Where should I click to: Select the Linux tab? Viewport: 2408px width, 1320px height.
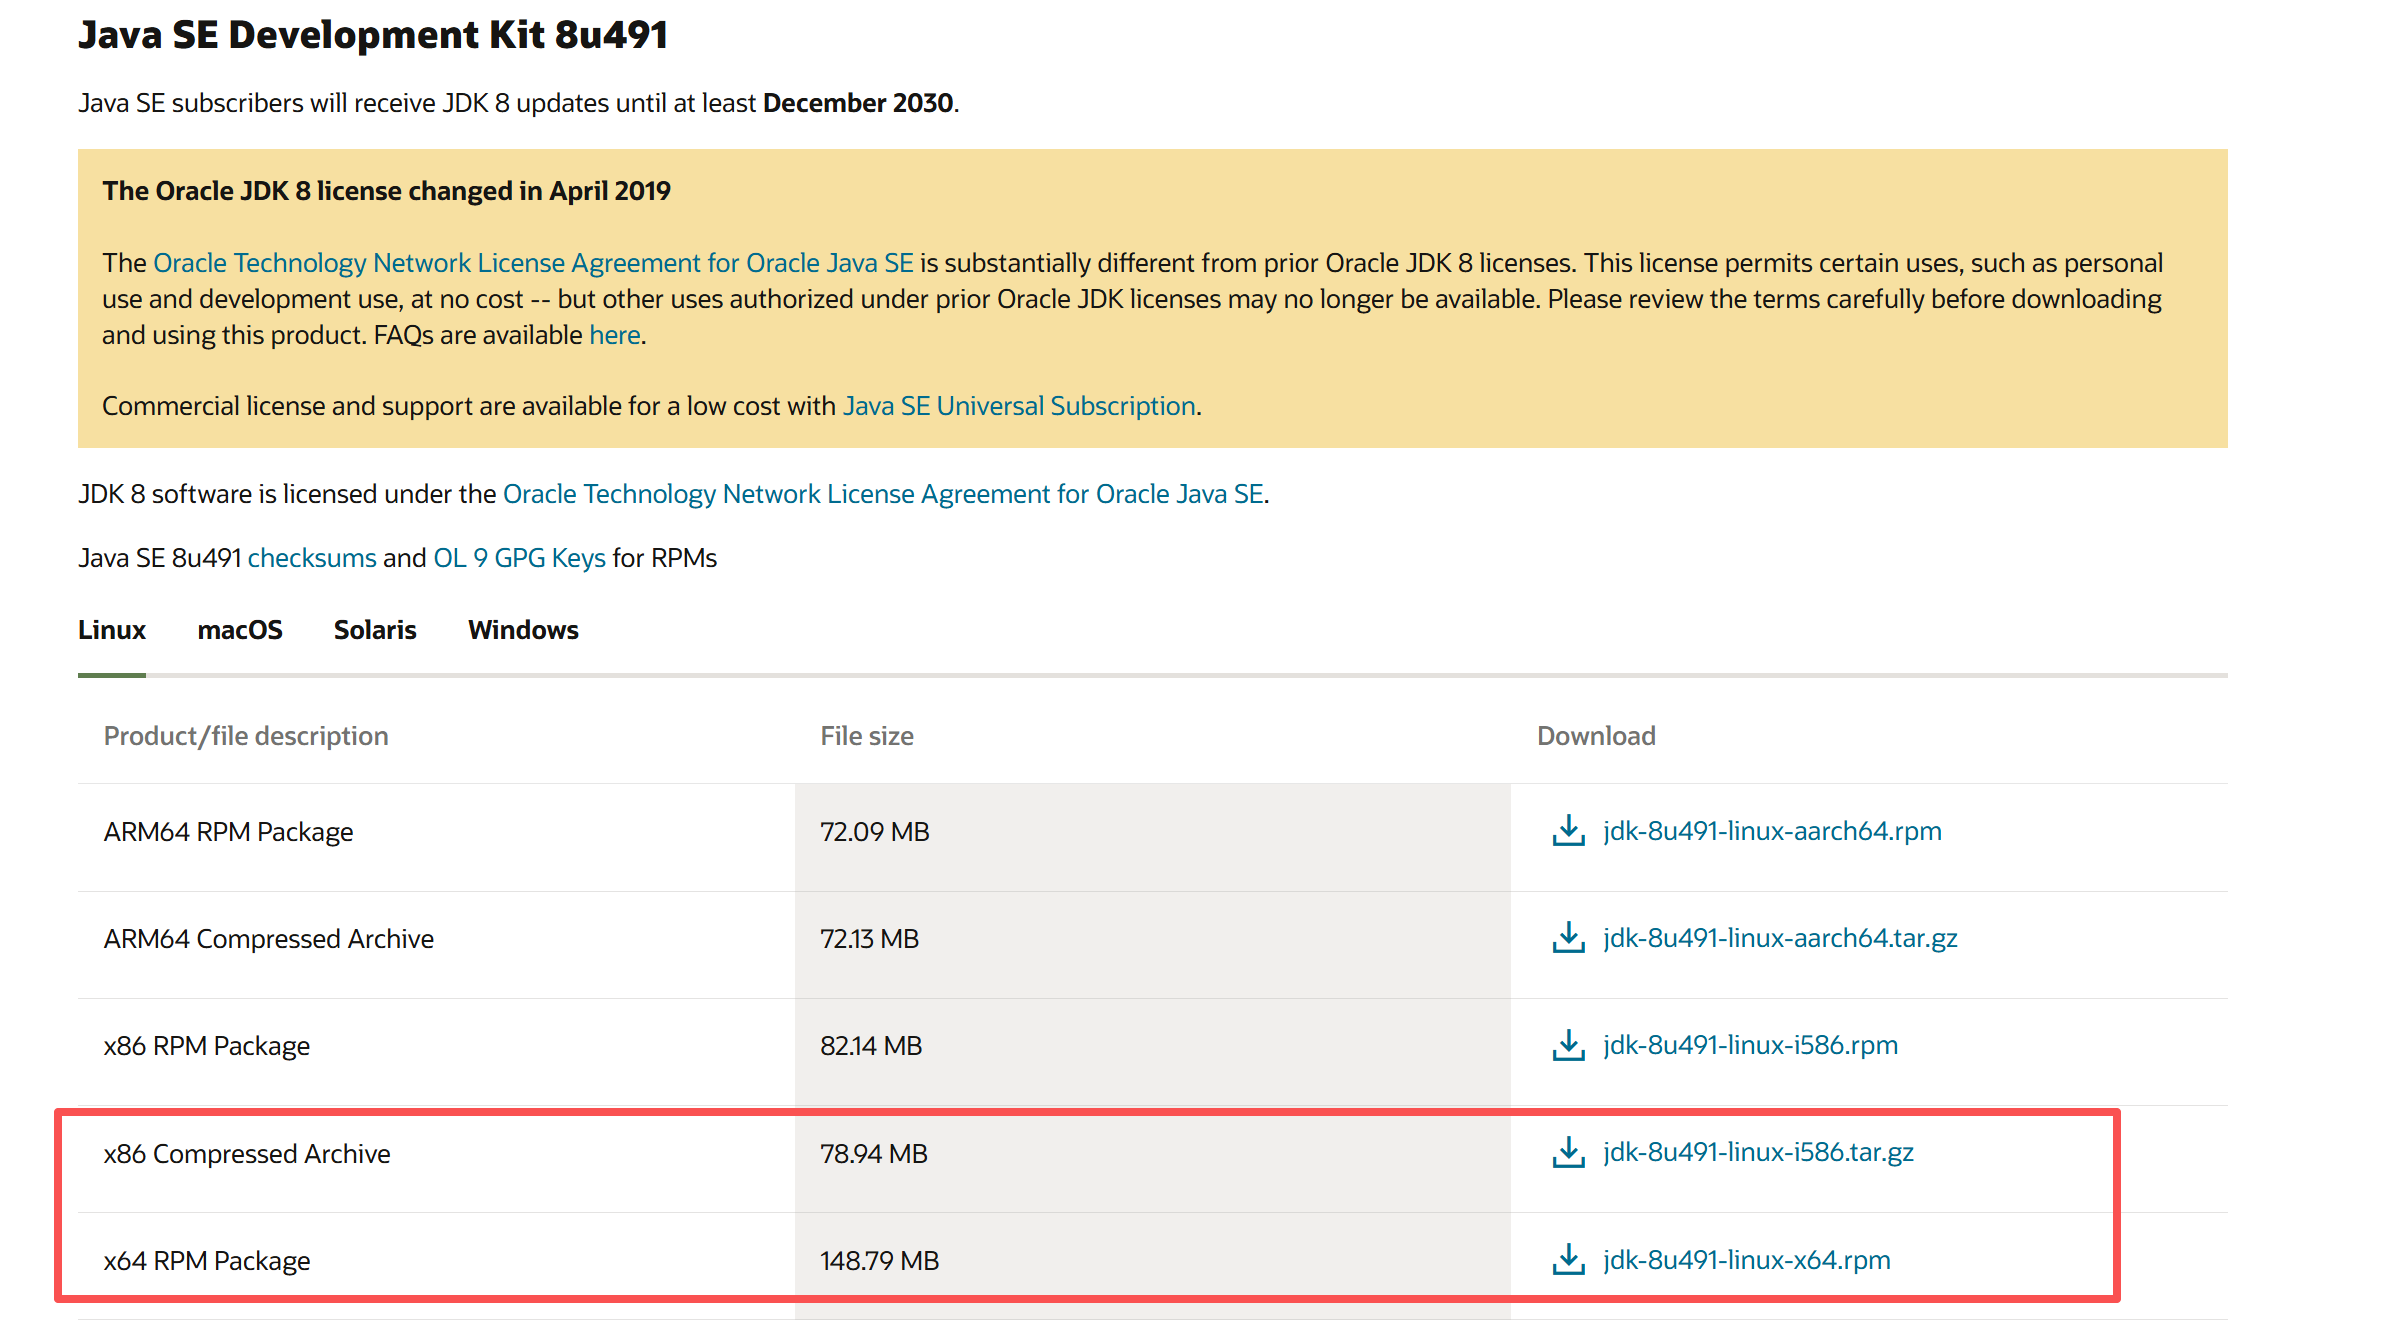[112, 630]
